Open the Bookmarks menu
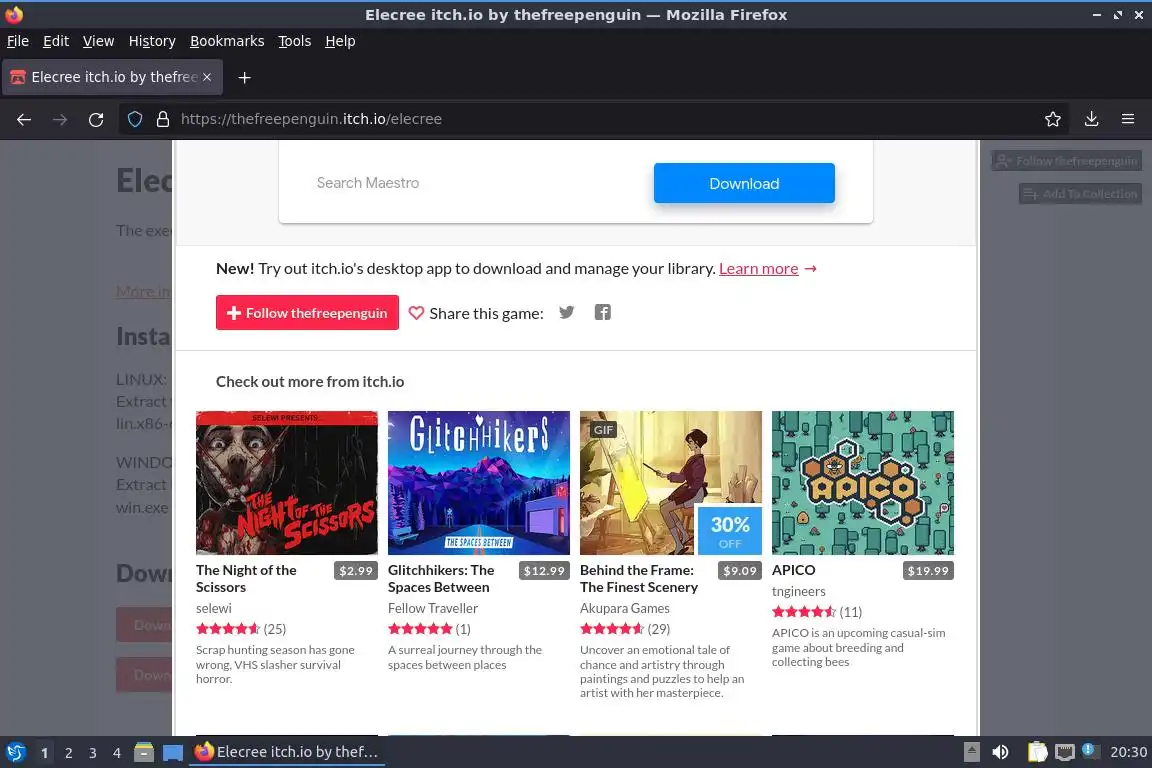 [x=227, y=41]
